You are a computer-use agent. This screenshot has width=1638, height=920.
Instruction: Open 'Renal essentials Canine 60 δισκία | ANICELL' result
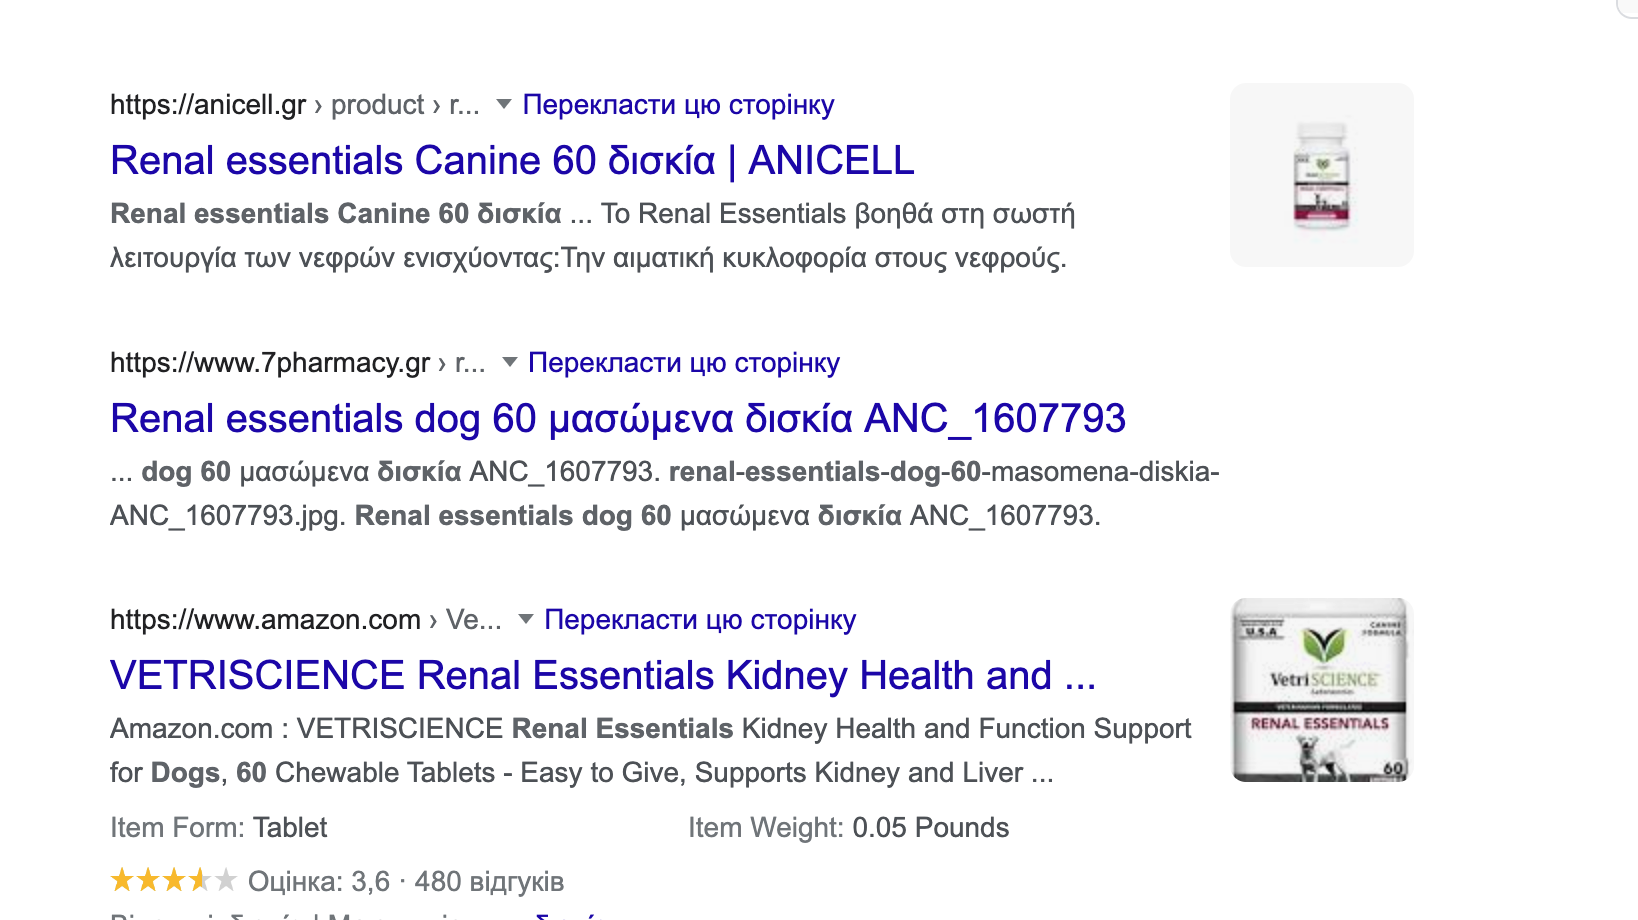(512, 160)
